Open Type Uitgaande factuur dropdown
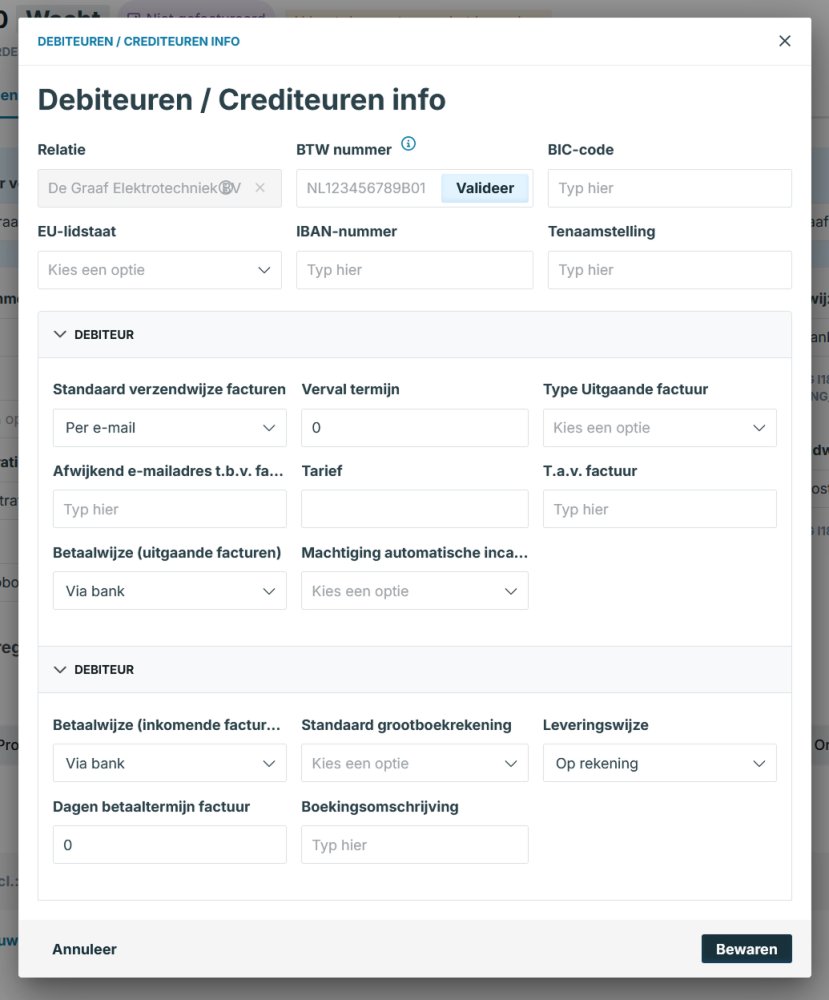The height and width of the screenshot is (1000, 829). pos(659,428)
